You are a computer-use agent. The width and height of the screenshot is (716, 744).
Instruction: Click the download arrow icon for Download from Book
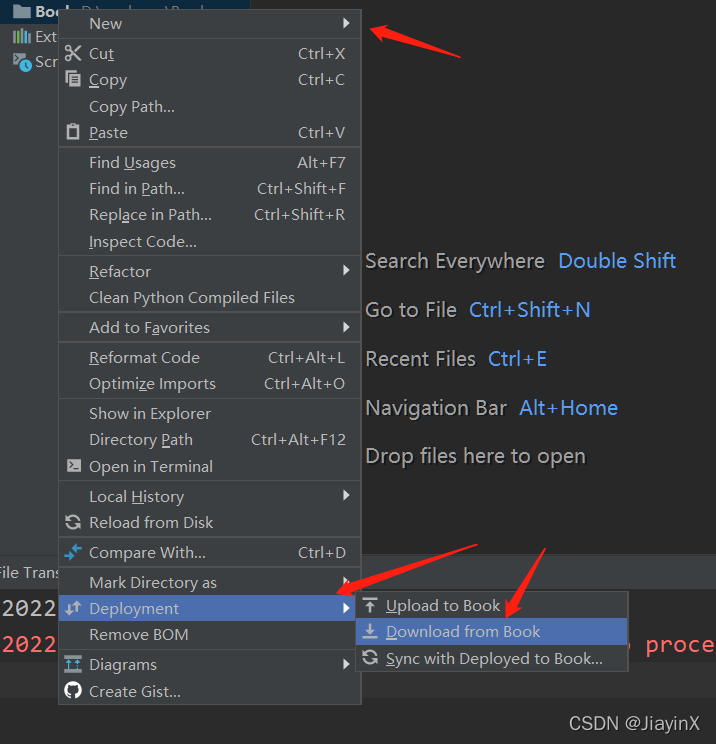tap(370, 631)
